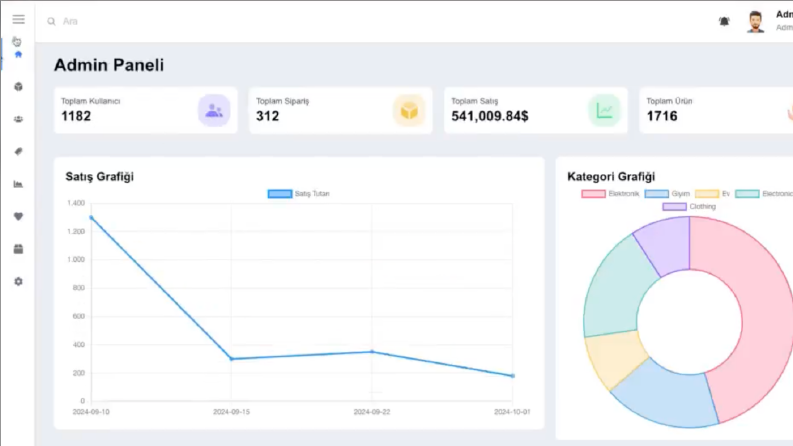Click the 2024-09-22 data point on sales chart
The width and height of the screenshot is (793, 446).
click(372, 352)
